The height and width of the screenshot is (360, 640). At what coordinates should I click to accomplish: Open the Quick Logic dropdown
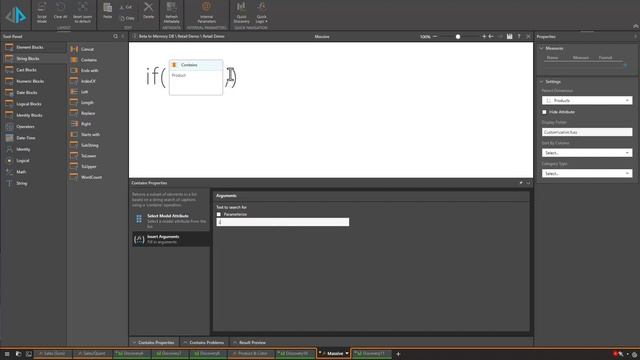262,12
